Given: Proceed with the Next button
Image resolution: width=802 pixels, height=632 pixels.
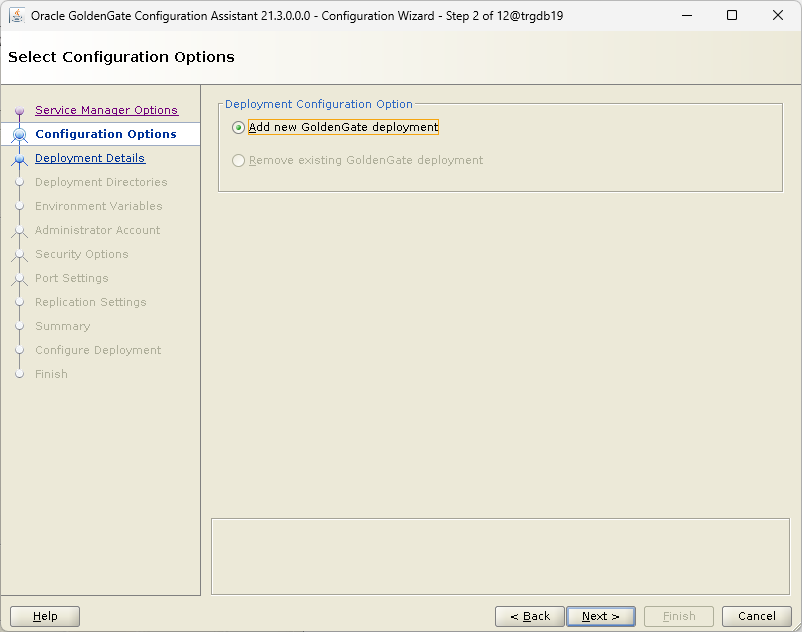Looking at the screenshot, I should [601, 616].
